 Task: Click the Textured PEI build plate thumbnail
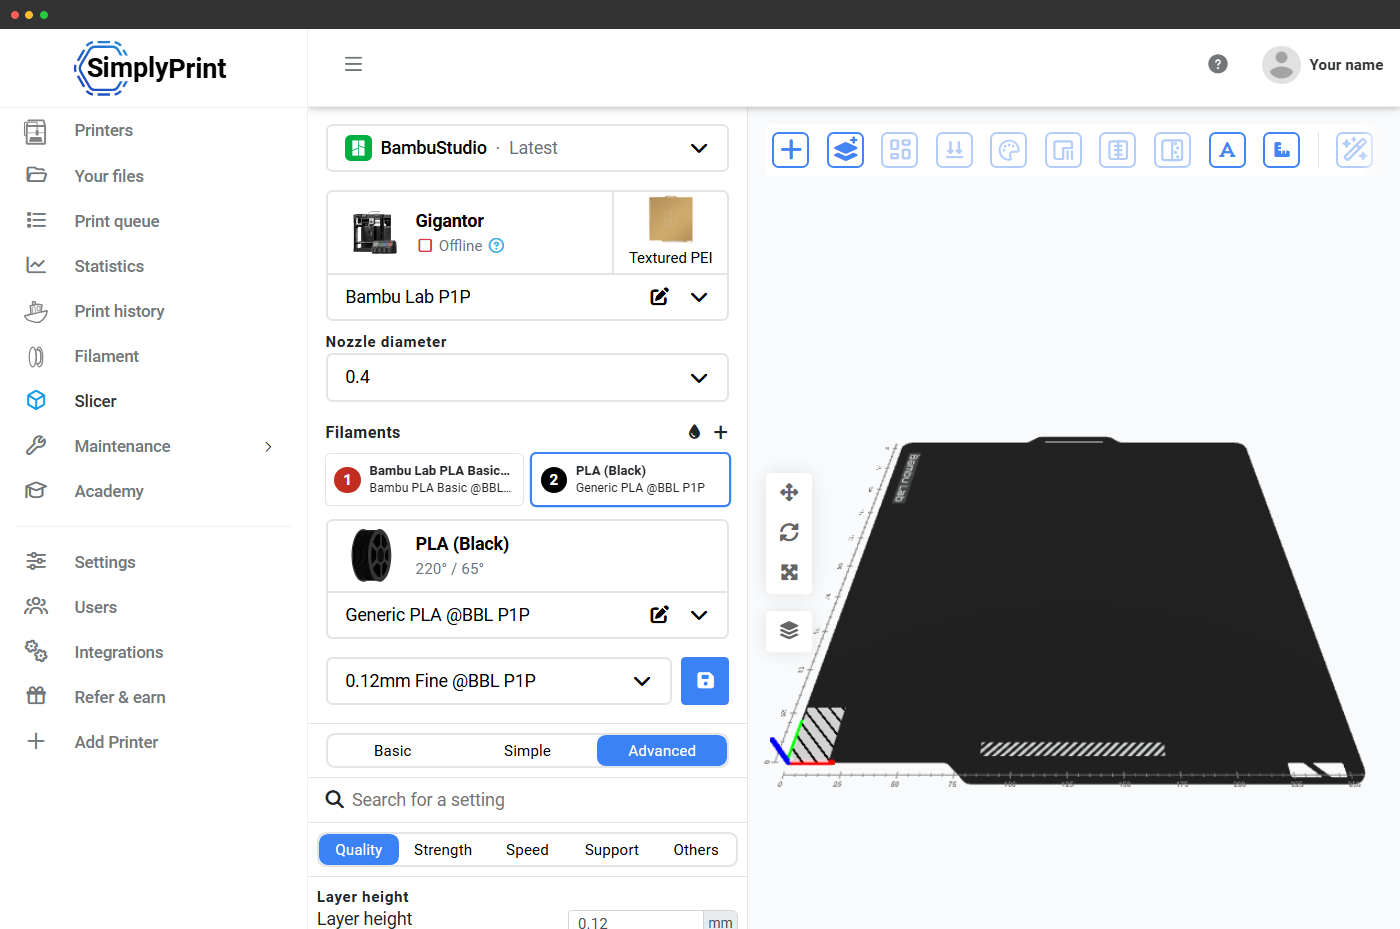[671, 219]
